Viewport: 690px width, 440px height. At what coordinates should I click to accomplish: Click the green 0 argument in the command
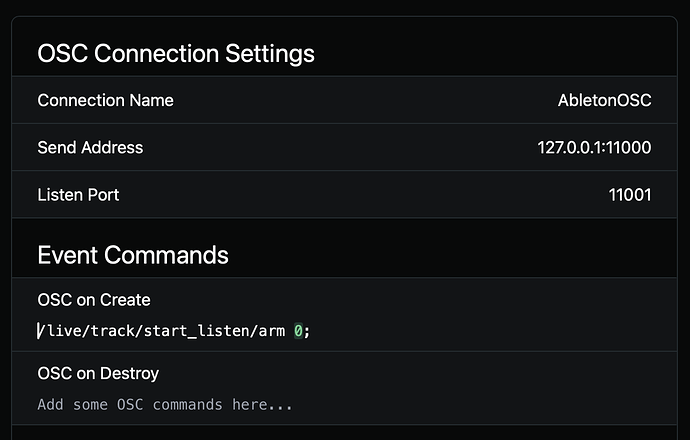[x=298, y=331]
